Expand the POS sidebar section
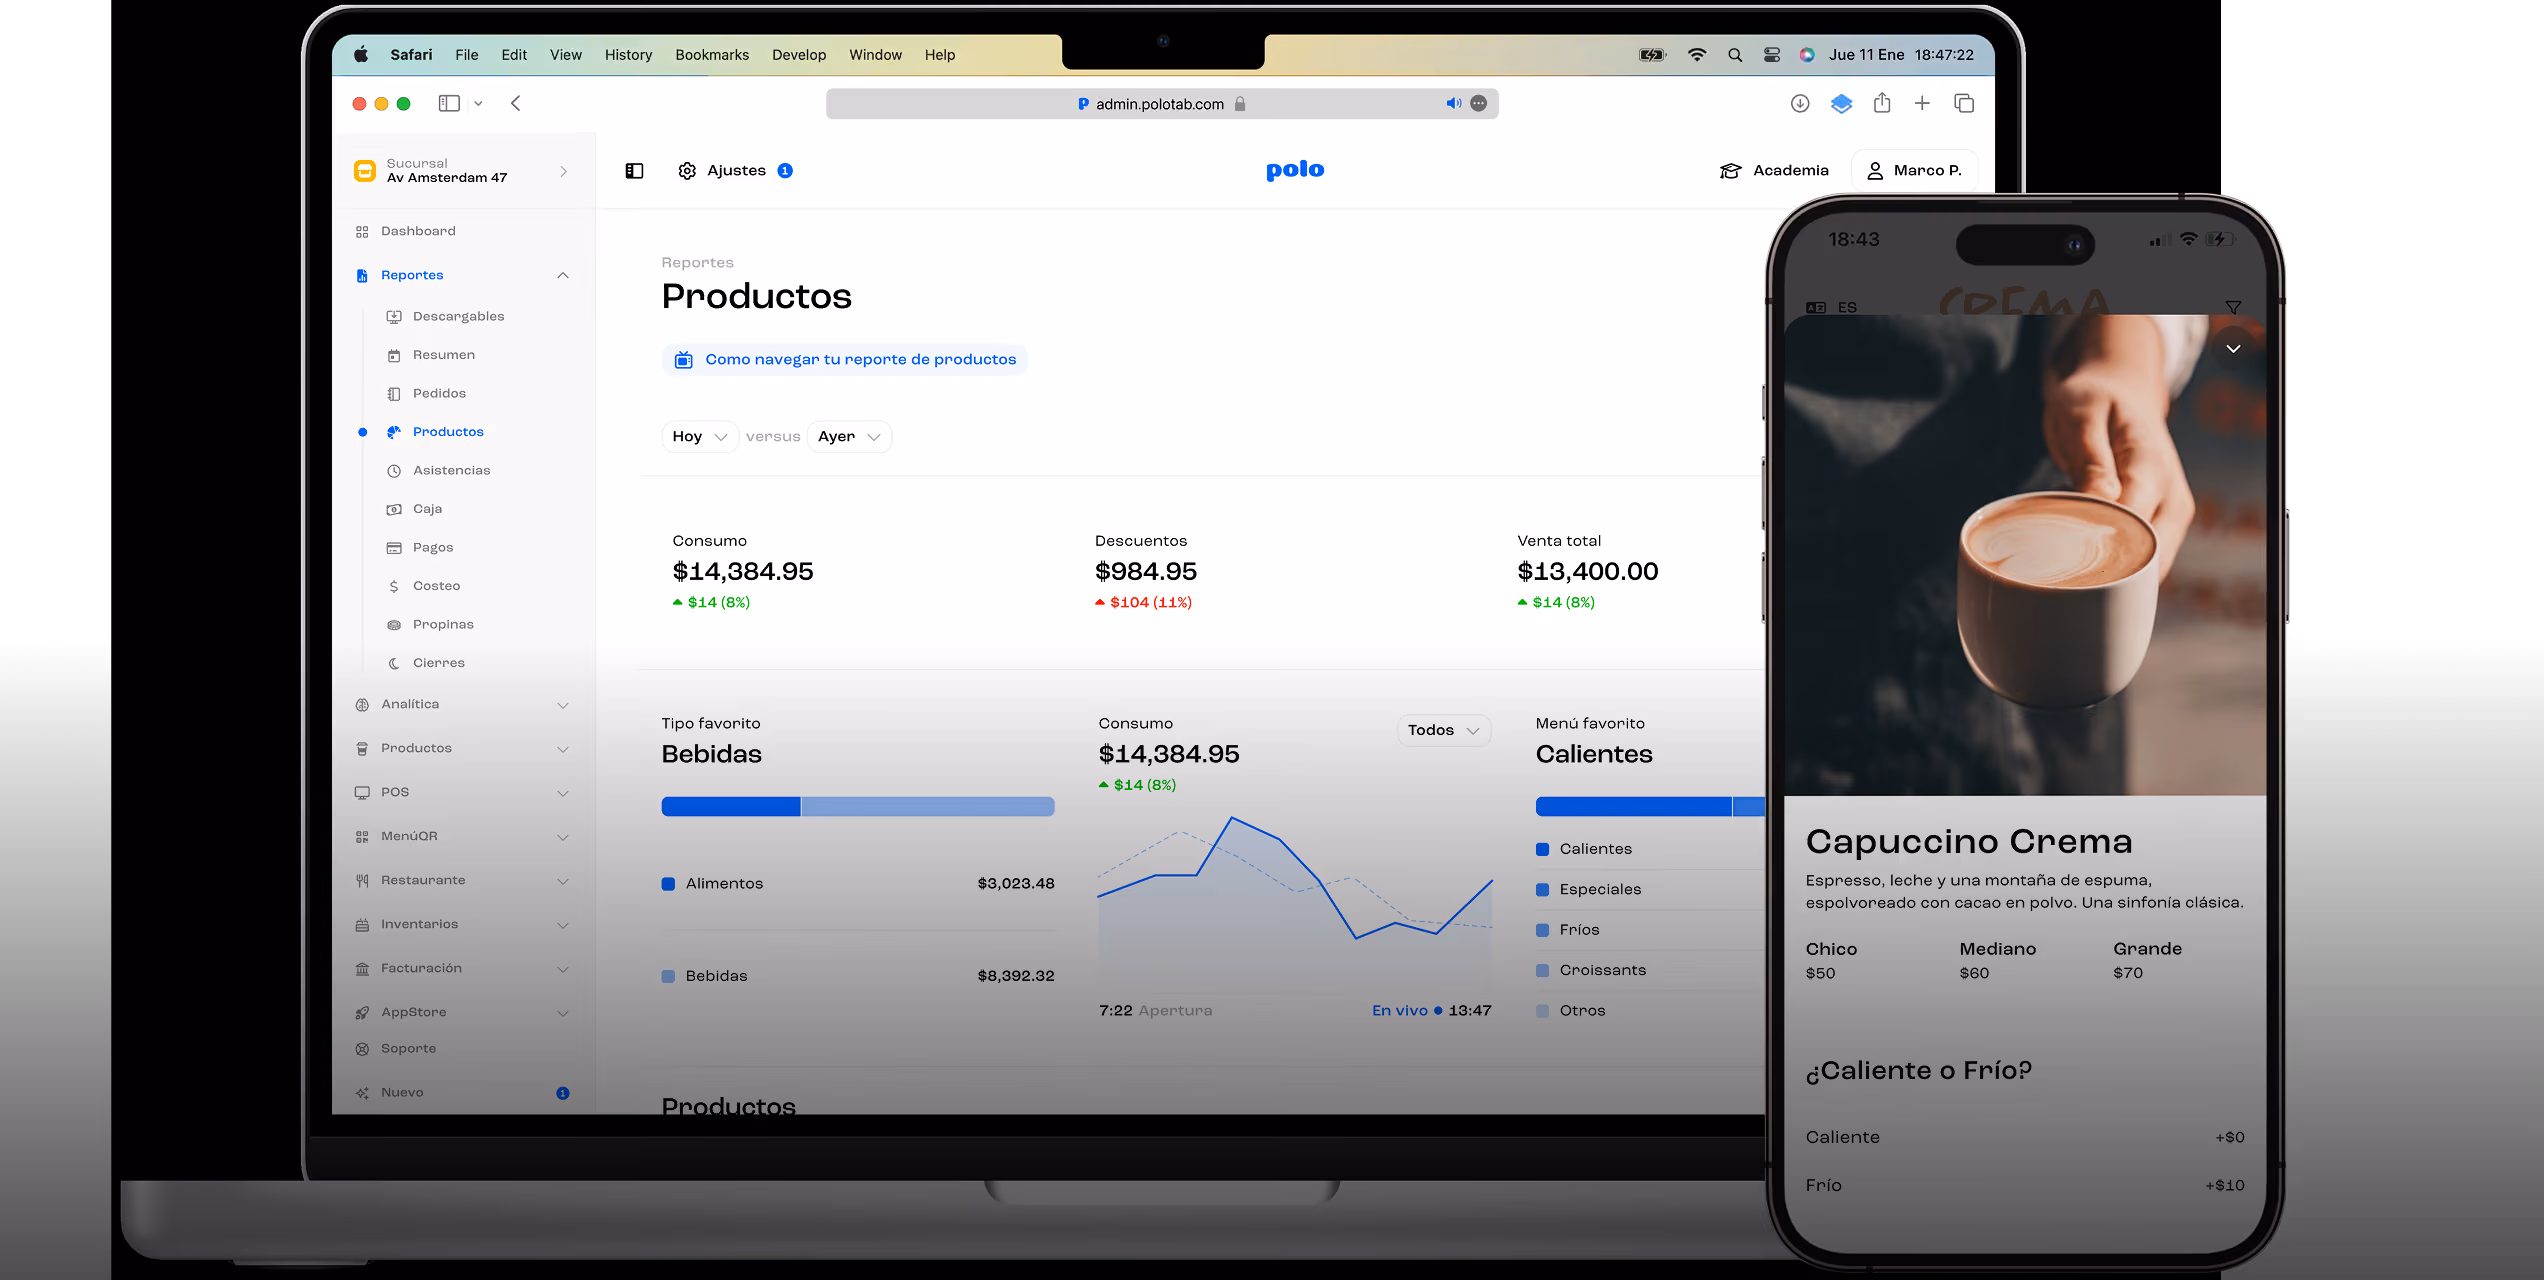Screen dimensions: 2544x1280 [563, 793]
